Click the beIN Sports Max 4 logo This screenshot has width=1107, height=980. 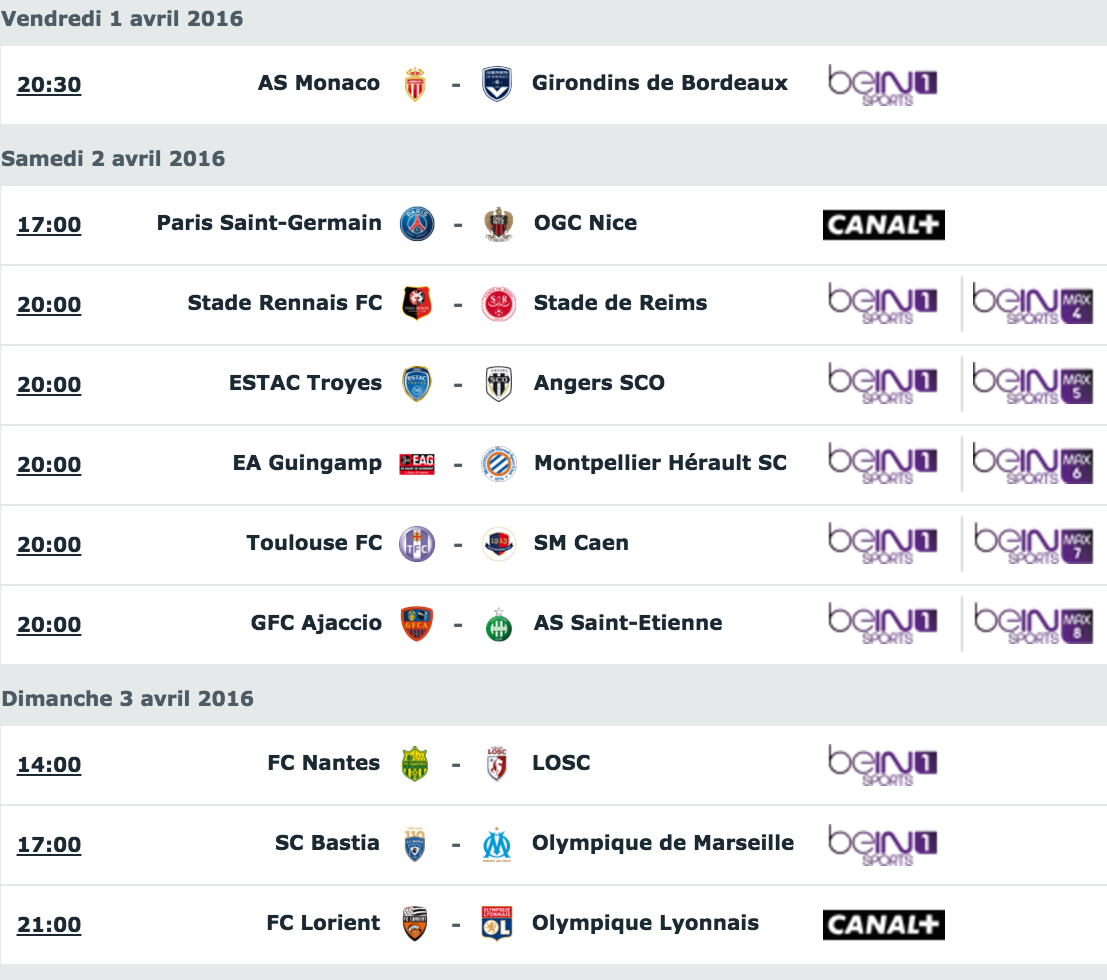click(1033, 304)
